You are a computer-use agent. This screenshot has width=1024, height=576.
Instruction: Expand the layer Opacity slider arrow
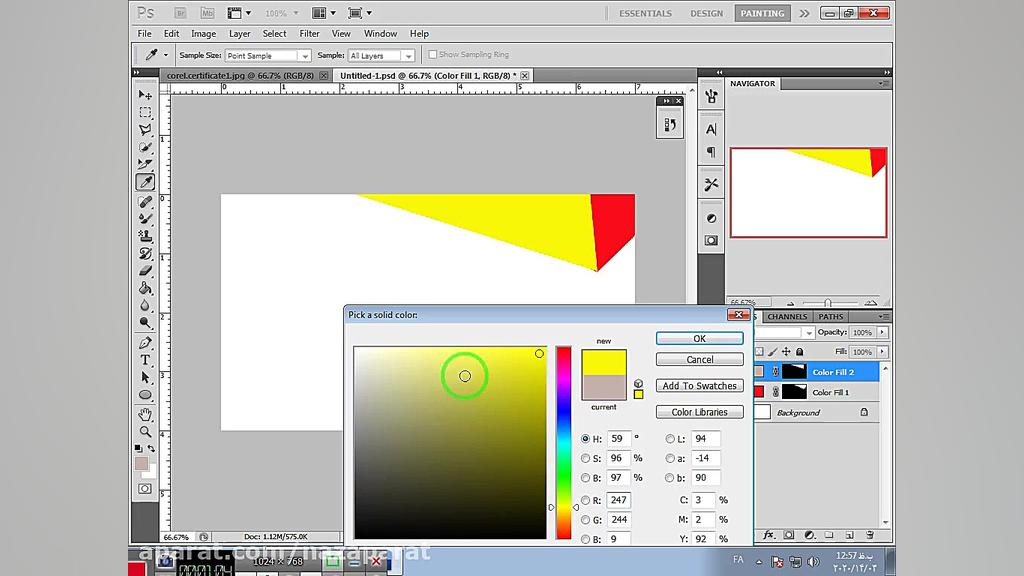click(x=884, y=332)
